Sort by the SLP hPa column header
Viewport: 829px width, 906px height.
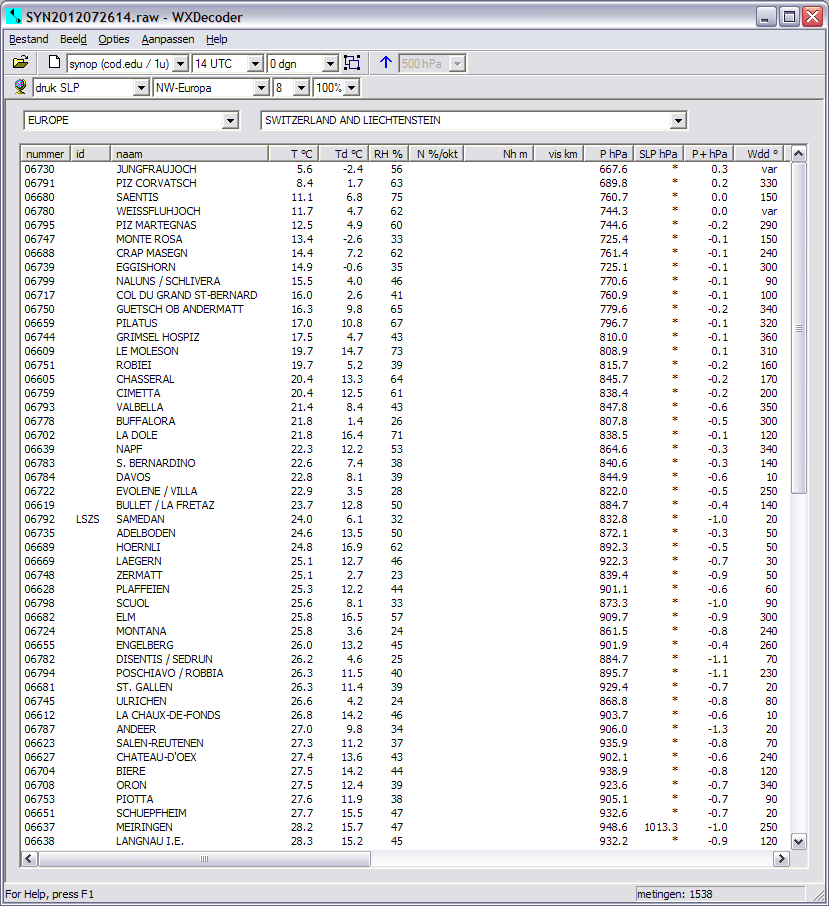[x=659, y=154]
